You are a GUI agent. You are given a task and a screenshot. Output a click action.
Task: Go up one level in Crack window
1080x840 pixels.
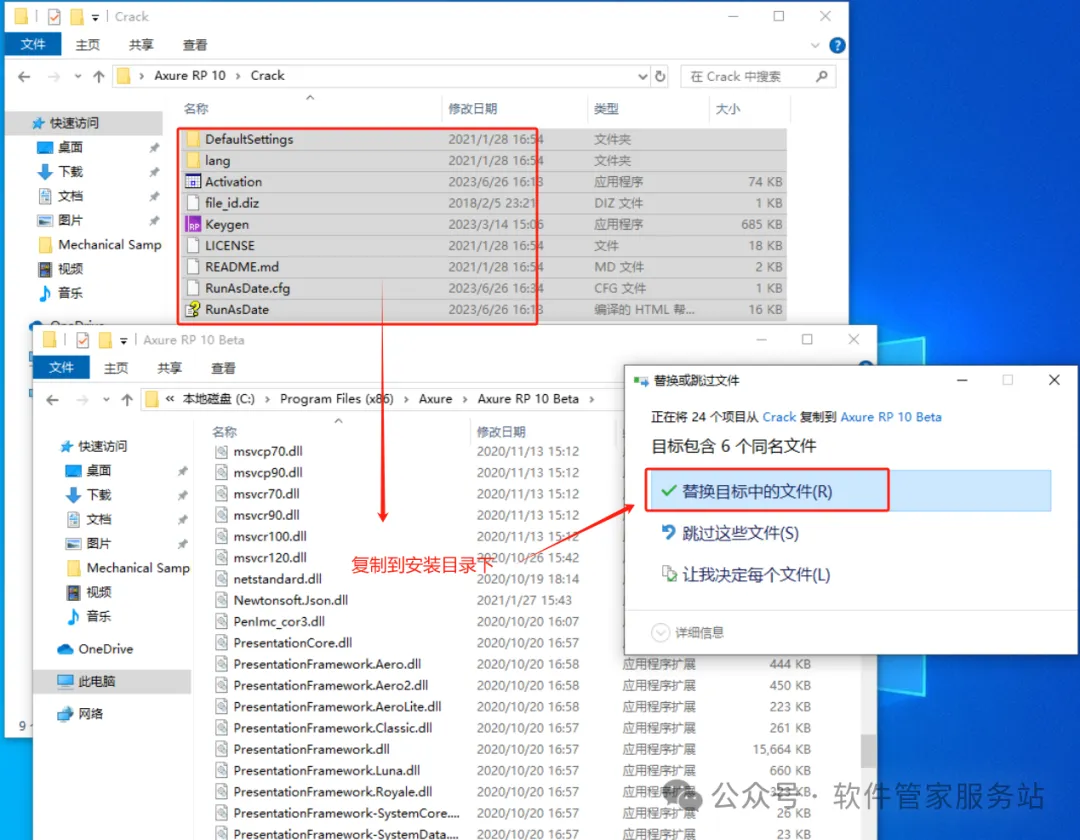pyautogui.click(x=98, y=76)
